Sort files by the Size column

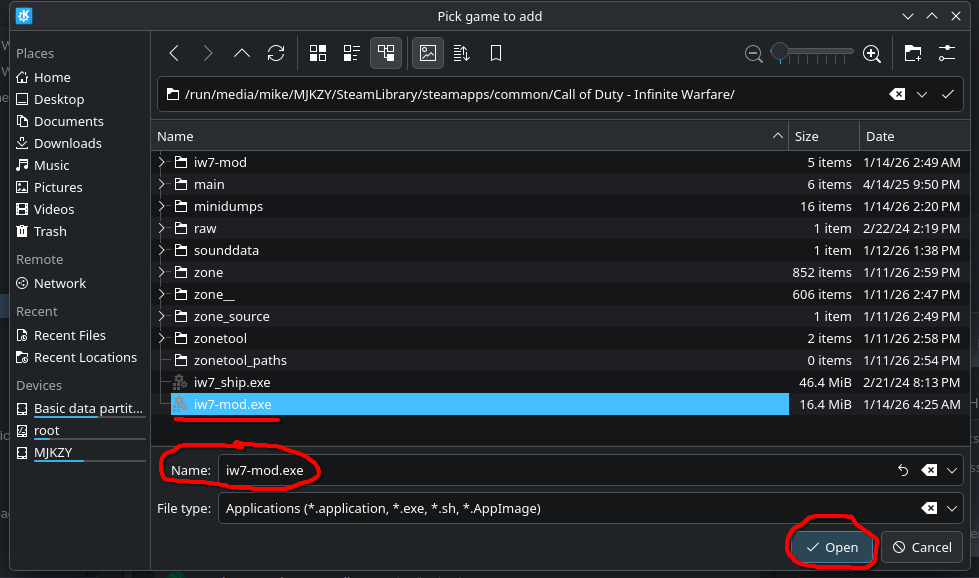[x=806, y=136]
